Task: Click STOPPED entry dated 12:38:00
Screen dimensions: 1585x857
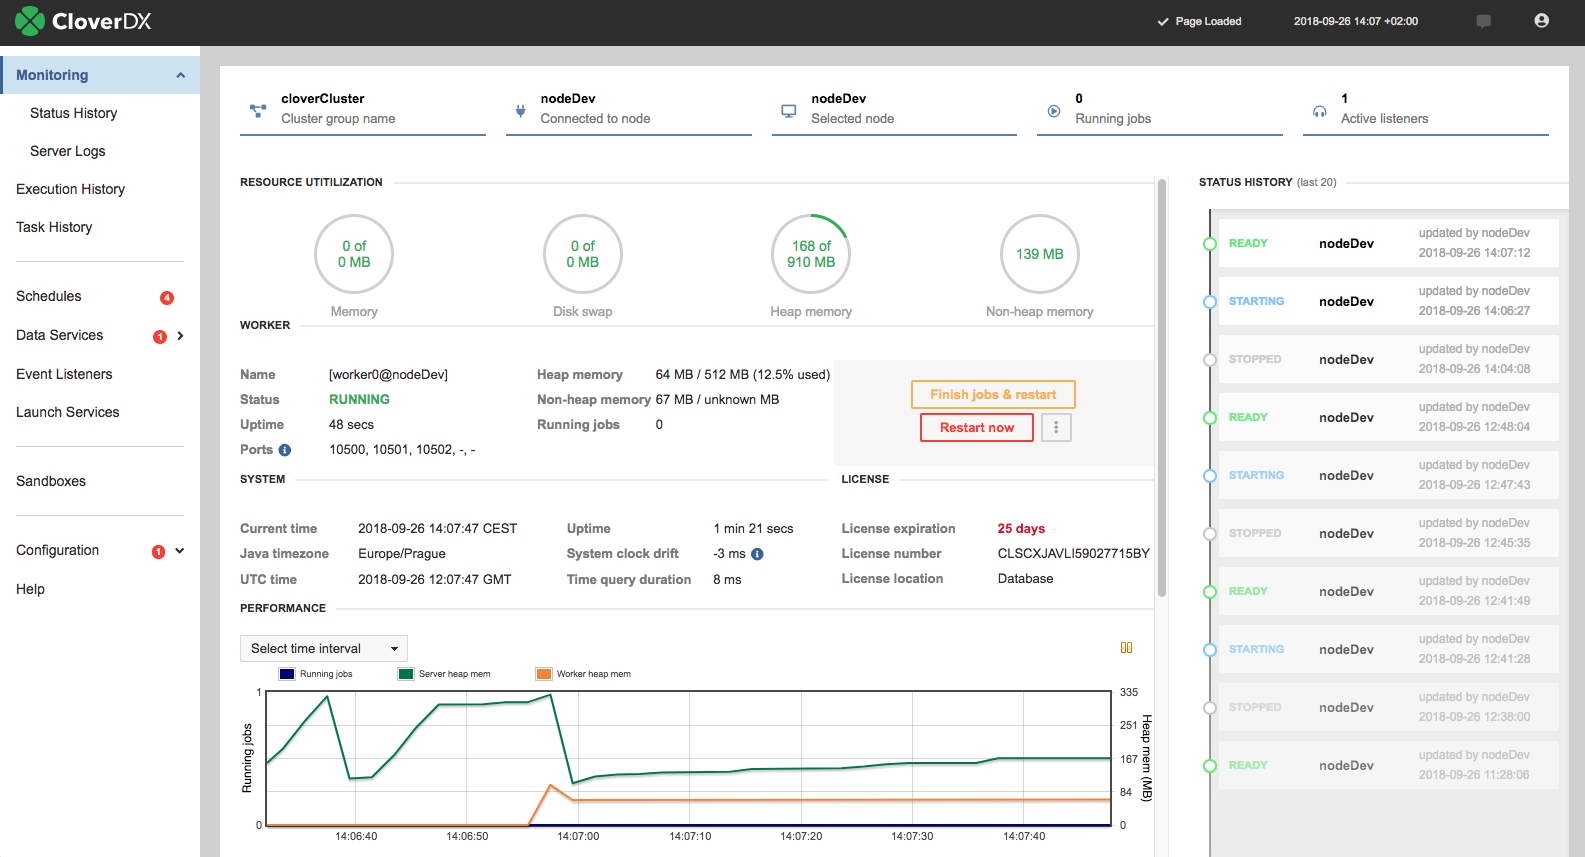Action: 1389,708
